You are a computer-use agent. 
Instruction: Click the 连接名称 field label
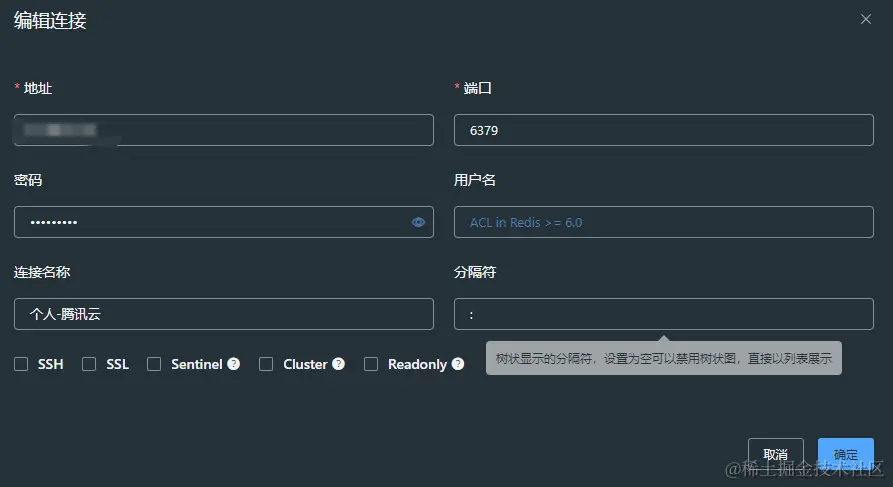(x=42, y=272)
